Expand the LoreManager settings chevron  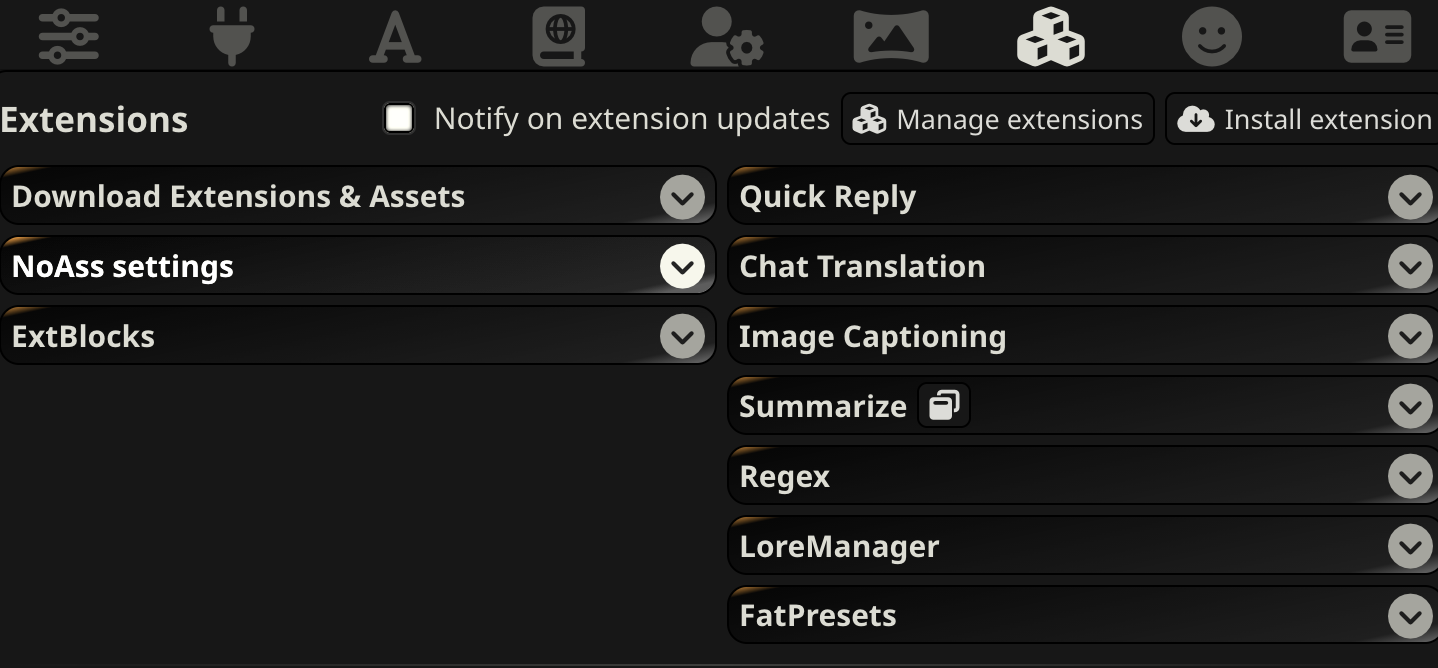point(1409,547)
